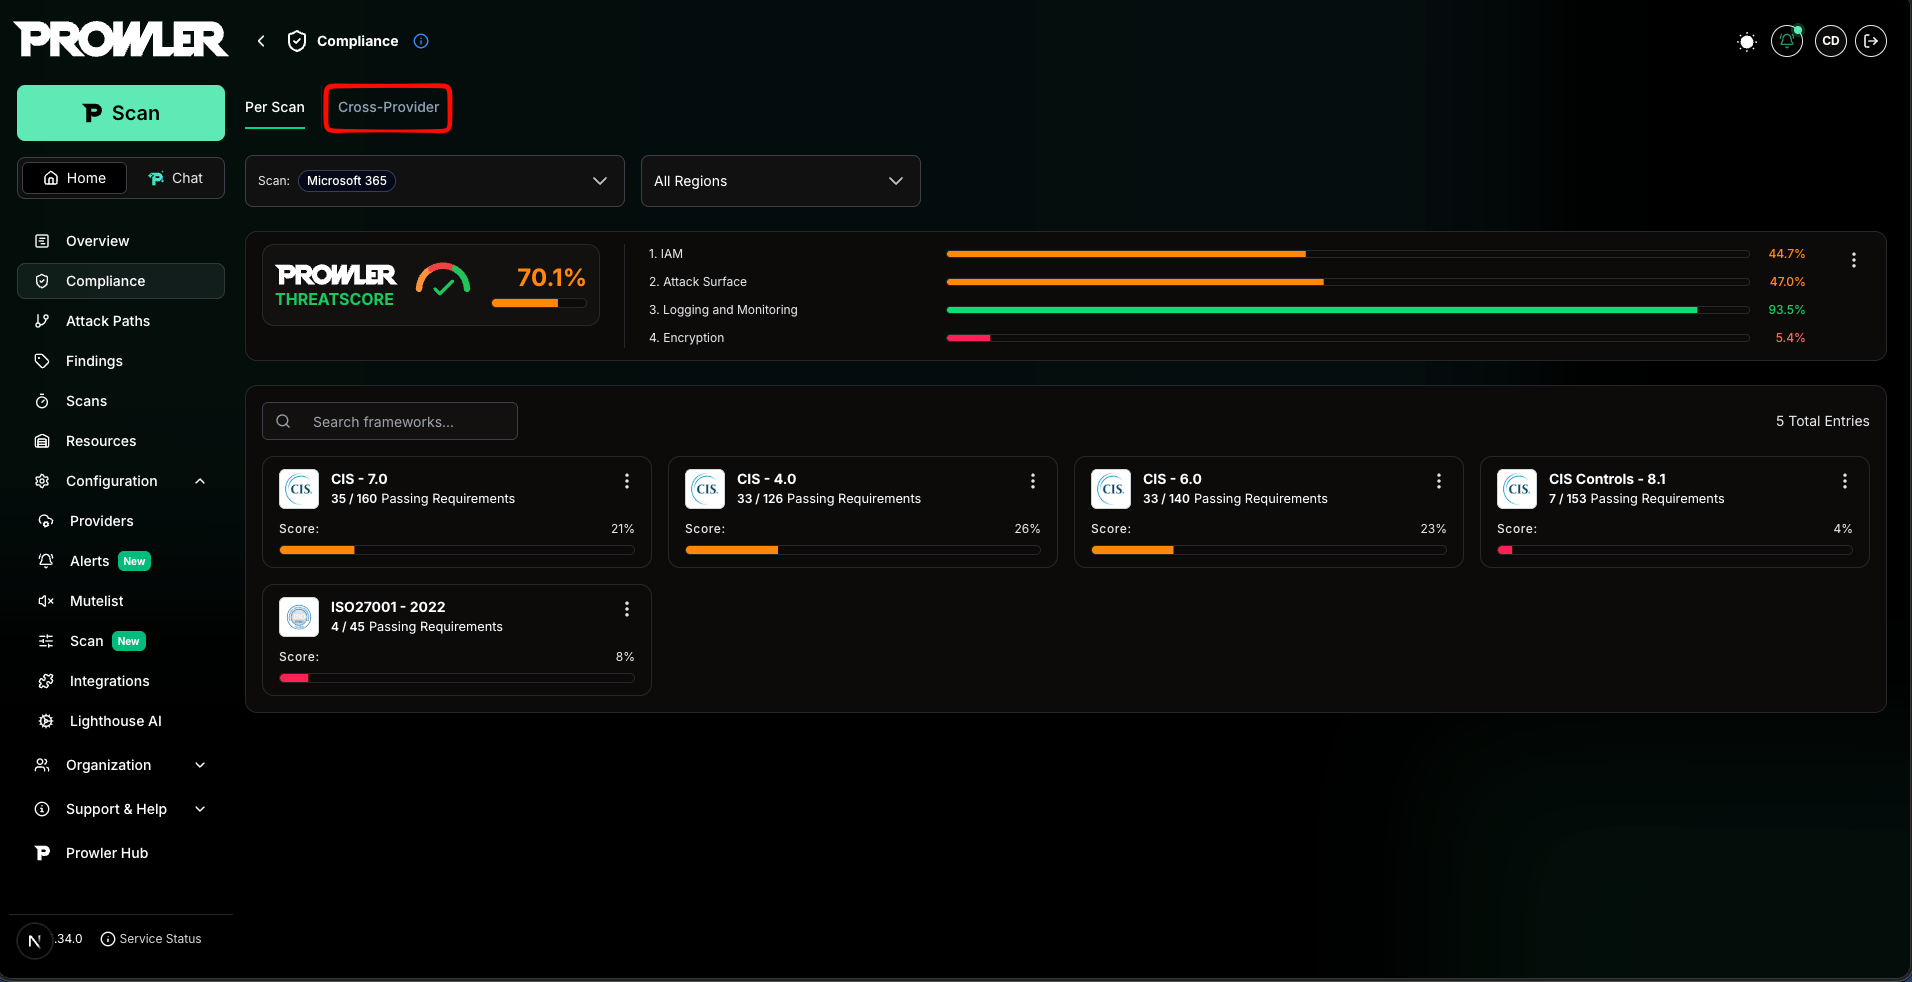This screenshot has height=982, width=1912.
Task: Click the Next.js N badge
Action: [35, 940]
